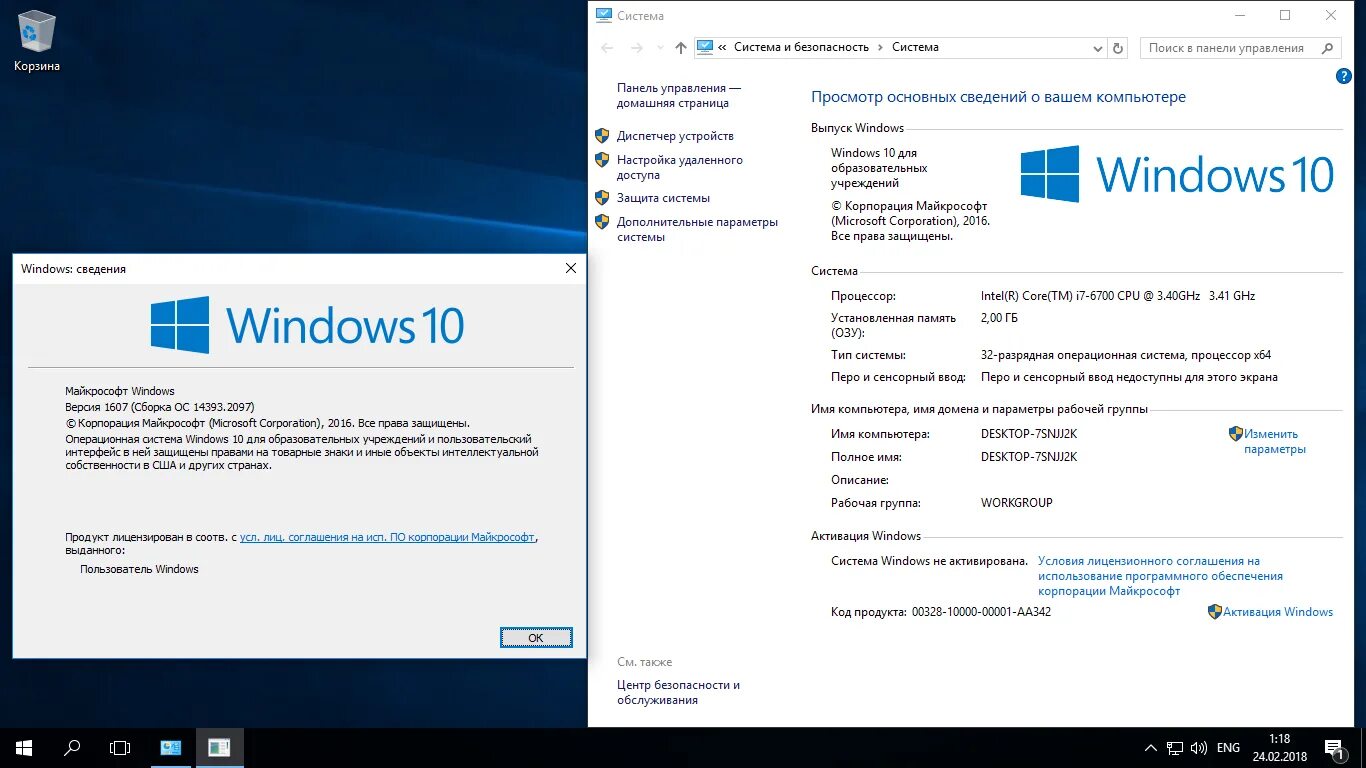Open the Action Center notifications icon
Image resolution: width=1366 pixels, height=768 pixels.
[x=1333, y=748]
